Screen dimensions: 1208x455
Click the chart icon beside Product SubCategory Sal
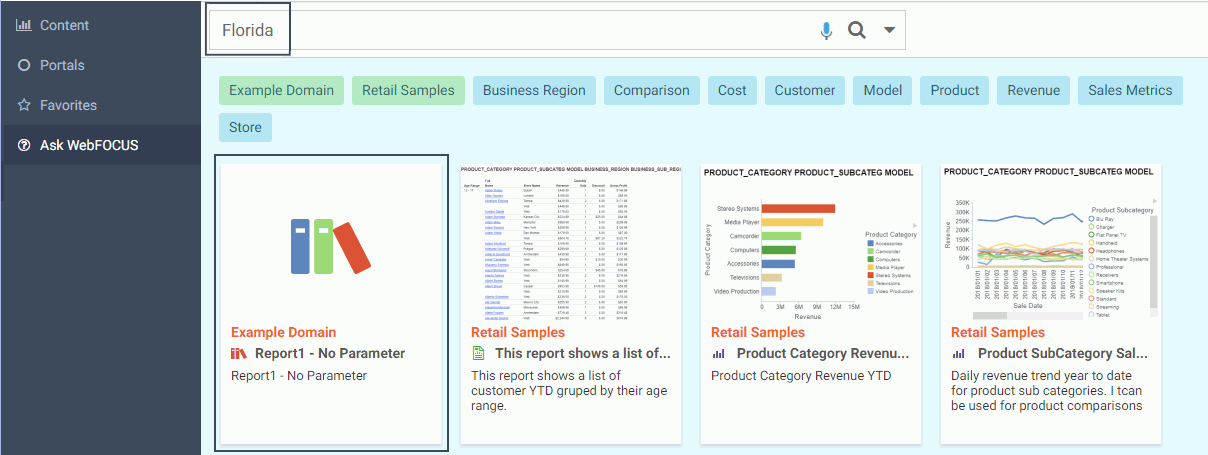point(958,353)
